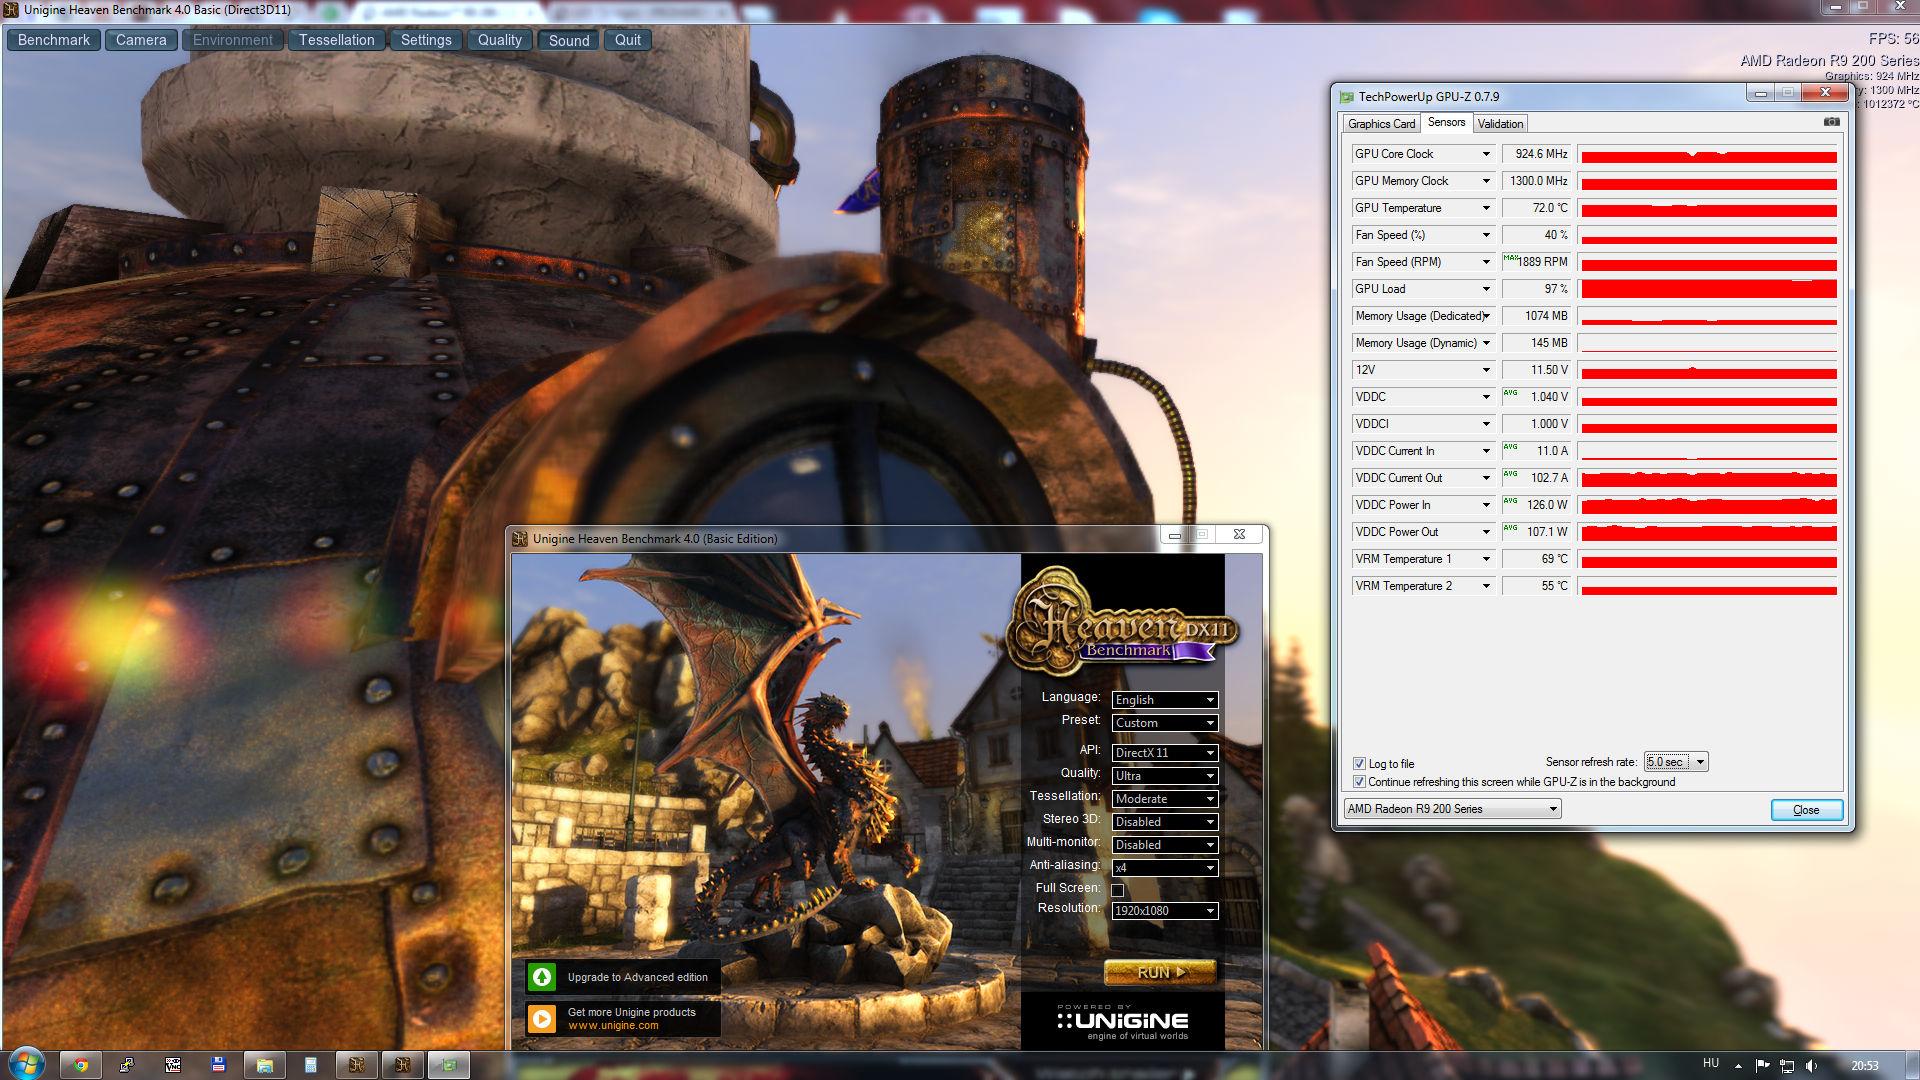1920x1080 pixels.
Task: Switch to GPU-Z taskbar icon
Action: click(449, 1065)
